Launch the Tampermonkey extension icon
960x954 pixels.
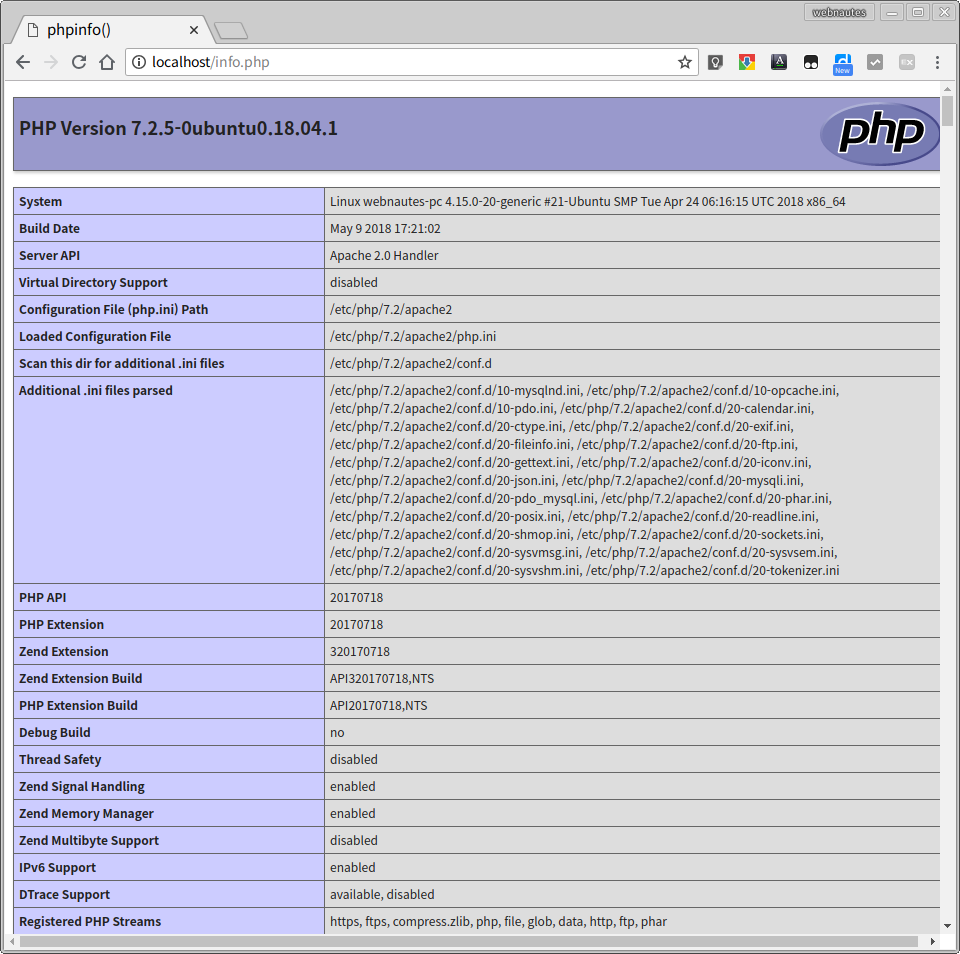click(811, 62)
